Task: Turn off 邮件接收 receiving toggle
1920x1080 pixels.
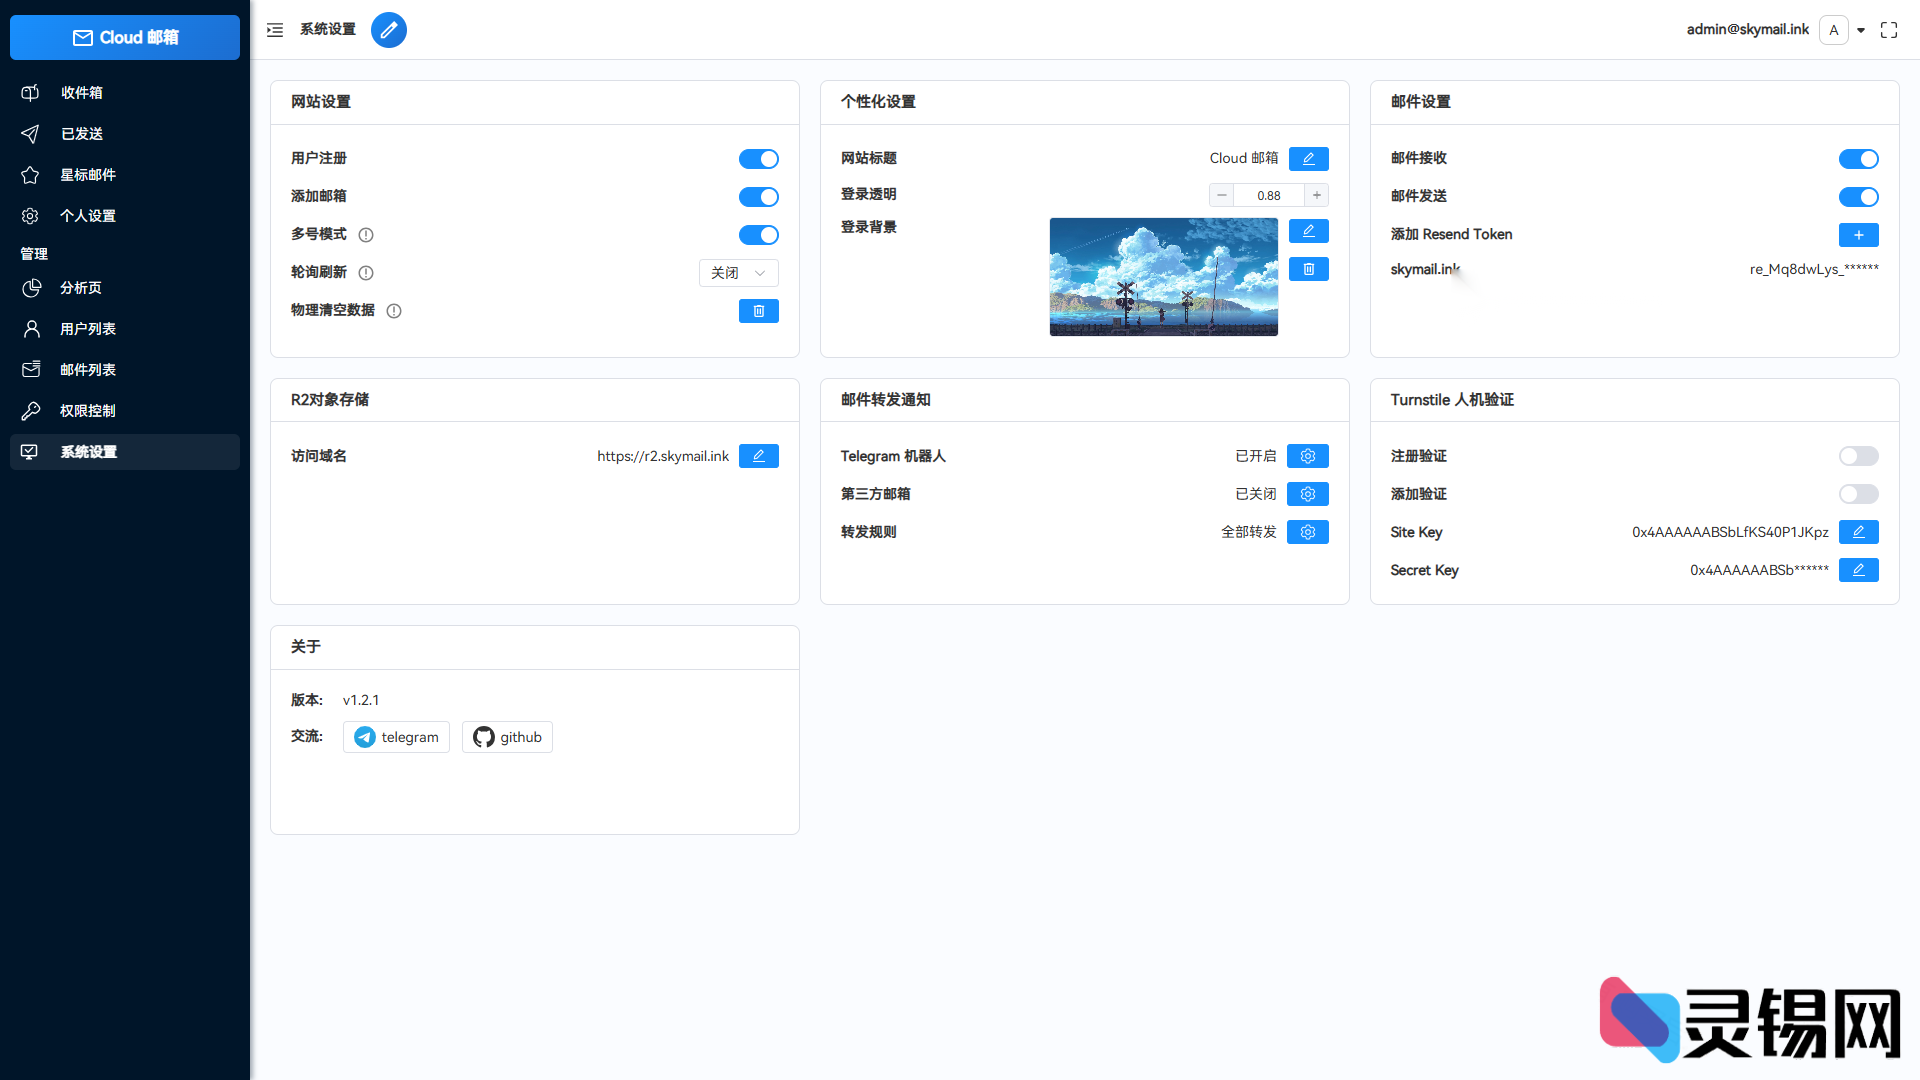Action: pos(1858,158)
